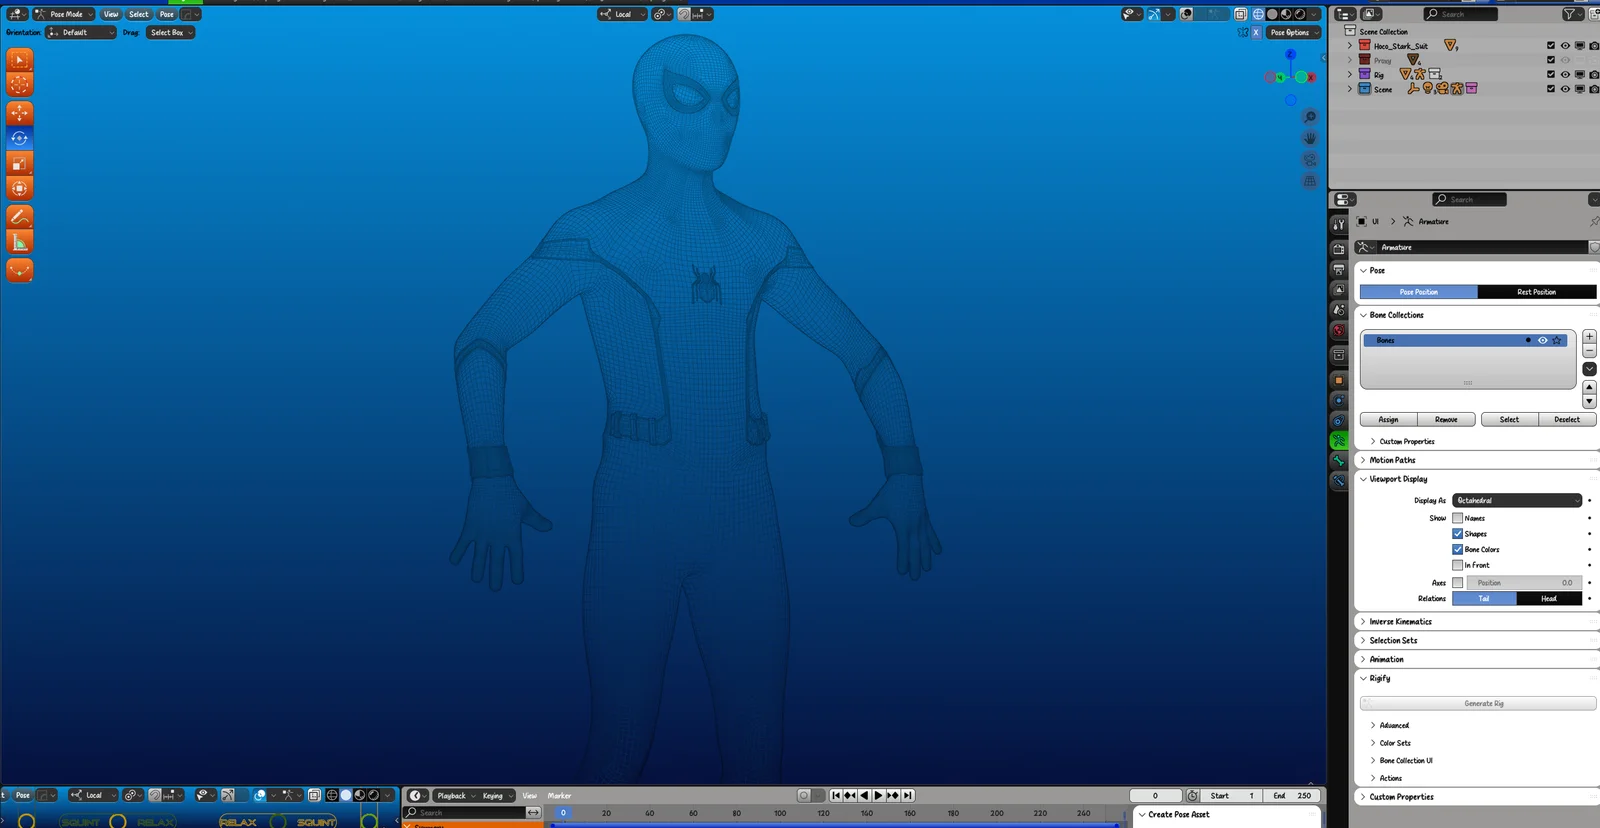Open the Bone properties tab

[1339, 461]
